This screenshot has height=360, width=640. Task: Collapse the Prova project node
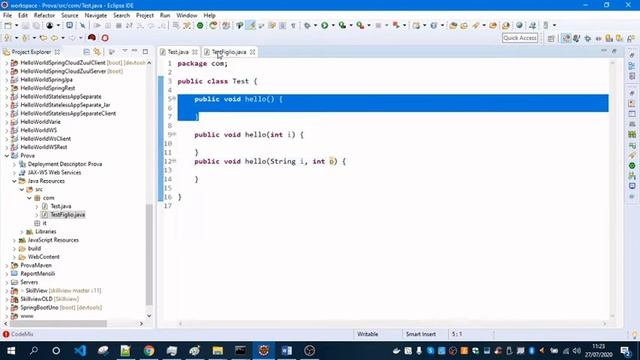[x=7, y=156]
